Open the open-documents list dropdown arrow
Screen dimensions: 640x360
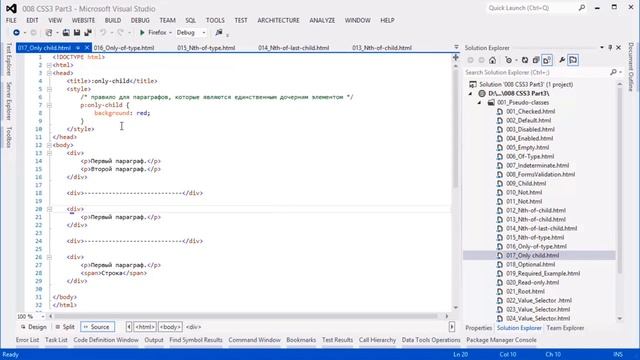click(x=456, y=47)
